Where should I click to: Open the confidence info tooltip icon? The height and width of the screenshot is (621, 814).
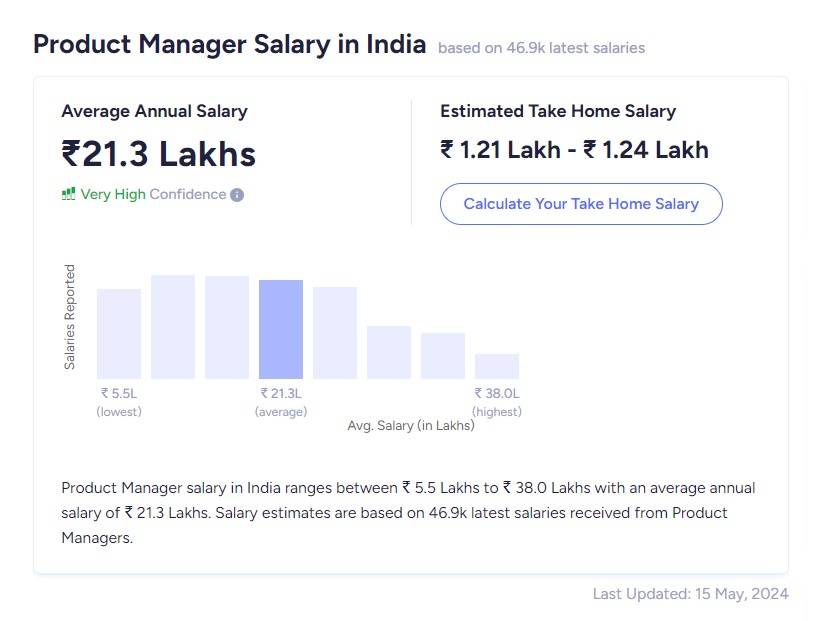(x=236, y=195)
